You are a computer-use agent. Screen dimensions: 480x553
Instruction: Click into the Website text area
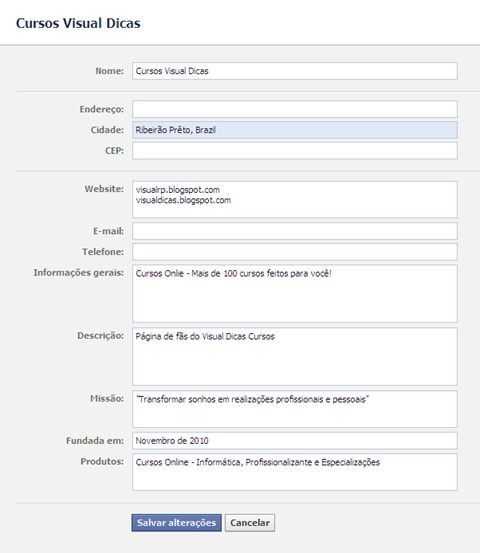(295, 200)
